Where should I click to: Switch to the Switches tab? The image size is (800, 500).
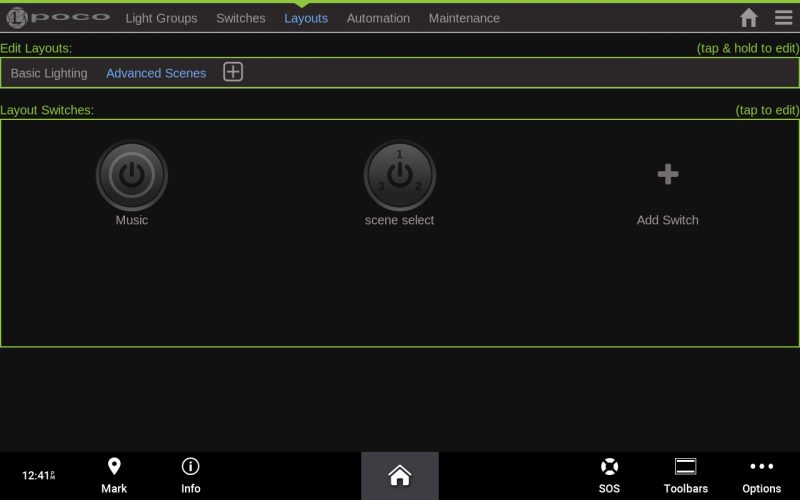[241, 18]
